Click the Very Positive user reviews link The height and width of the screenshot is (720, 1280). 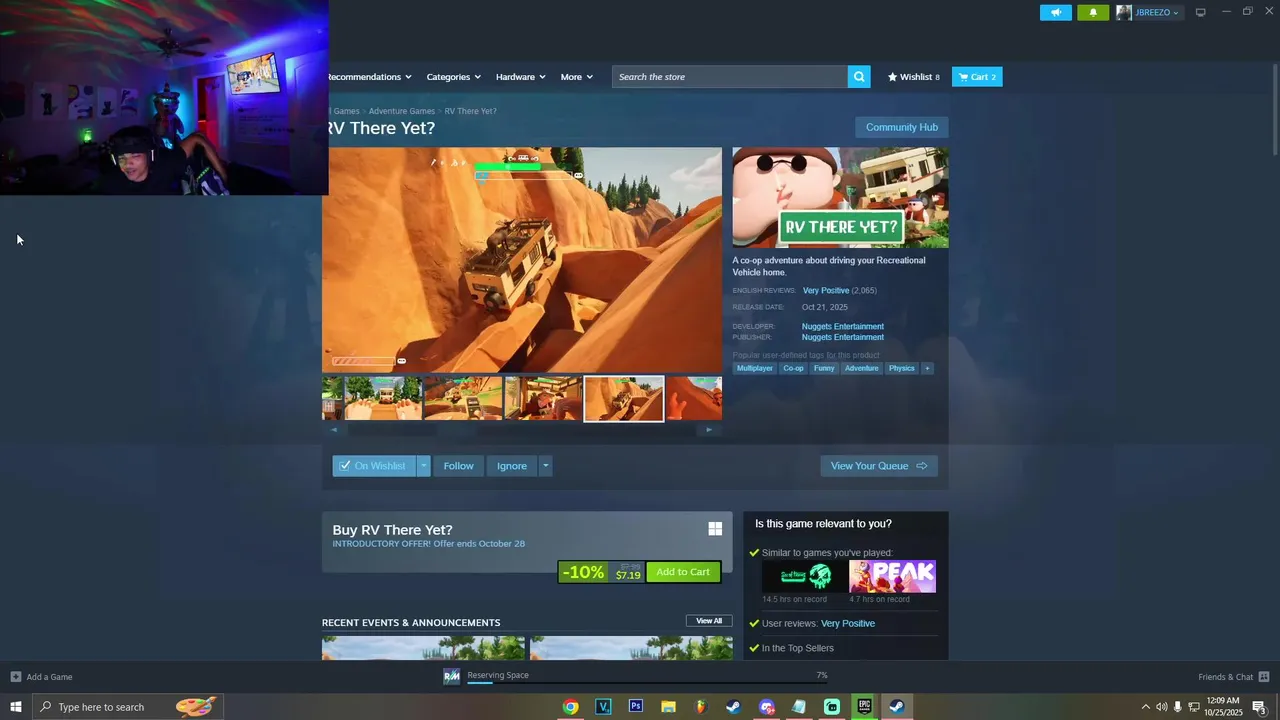(848, 623)
